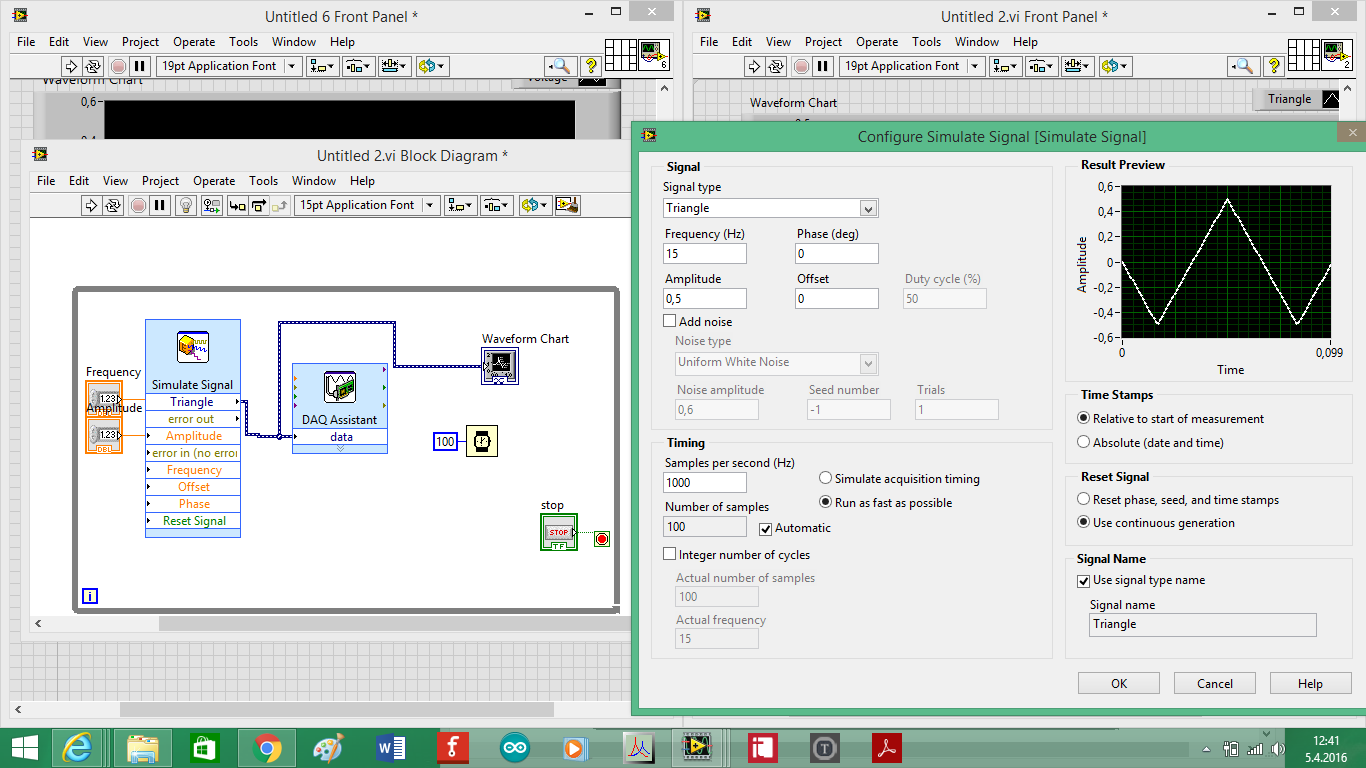Select Run as fast as possible option

826,503
